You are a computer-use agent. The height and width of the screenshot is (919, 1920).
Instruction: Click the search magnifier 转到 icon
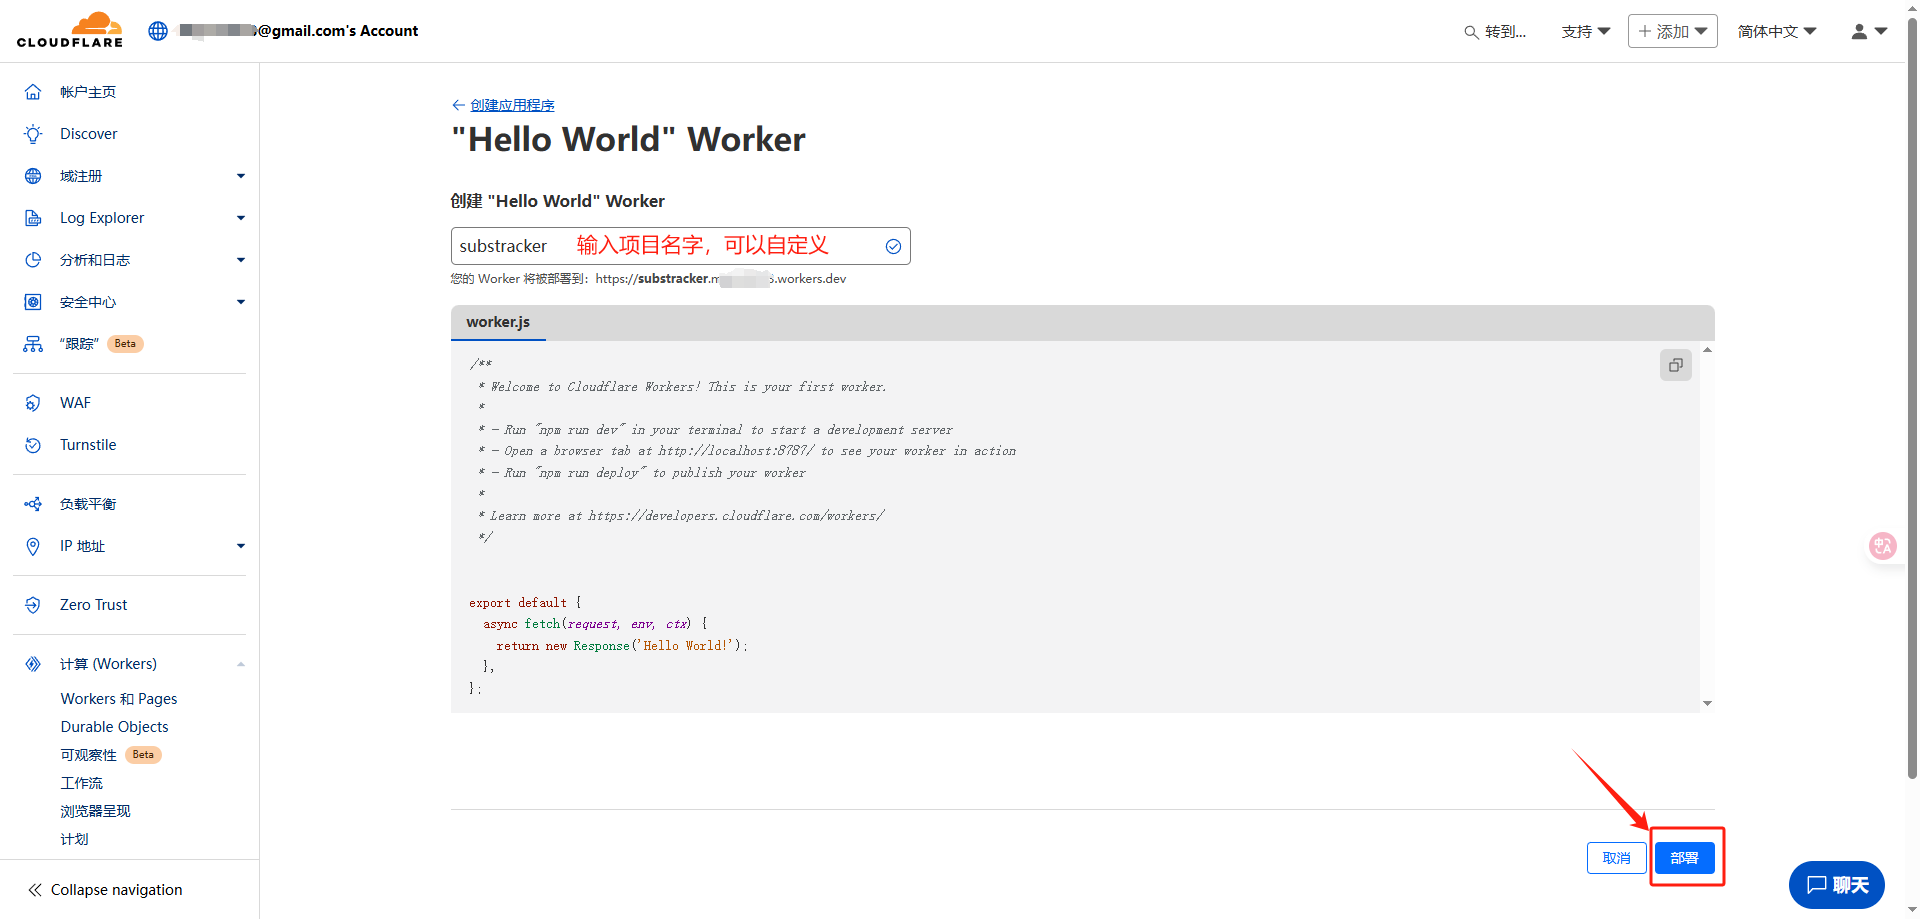tap(1471, 32)
